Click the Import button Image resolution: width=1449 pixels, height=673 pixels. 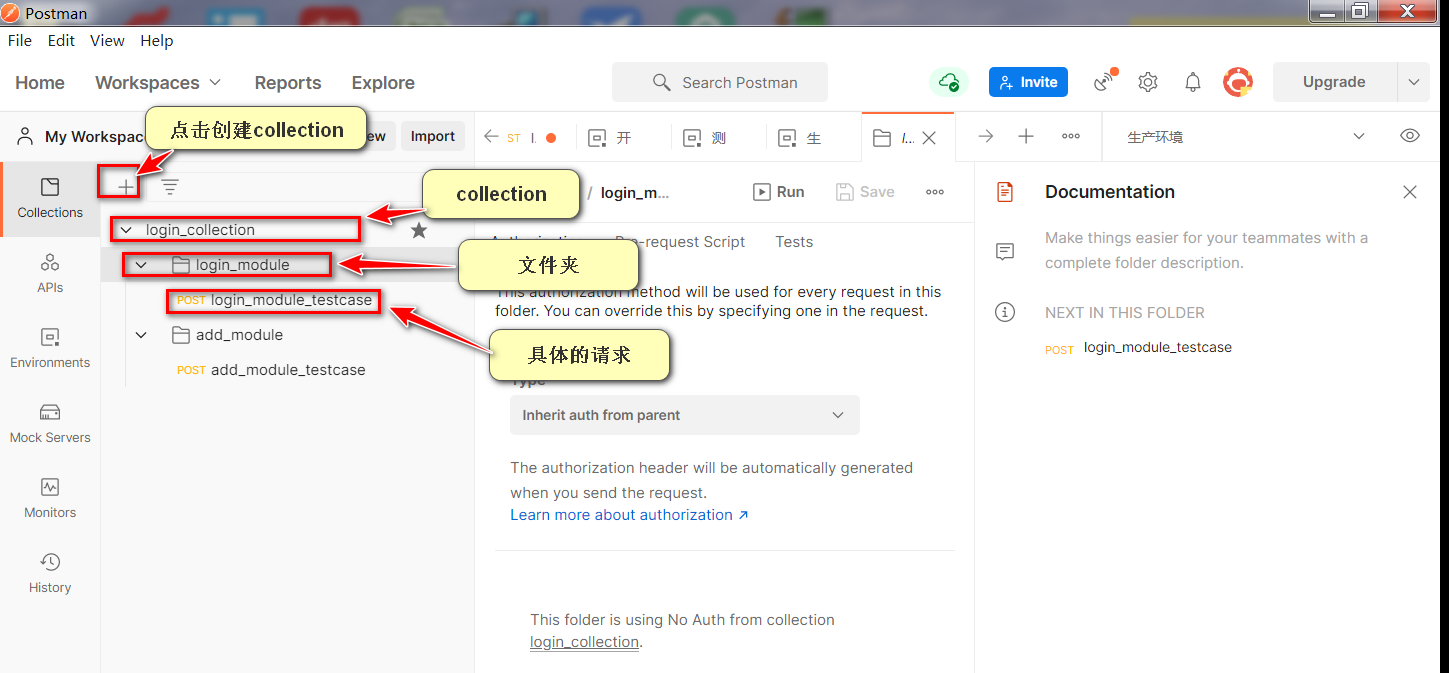(x=433, y=136)
